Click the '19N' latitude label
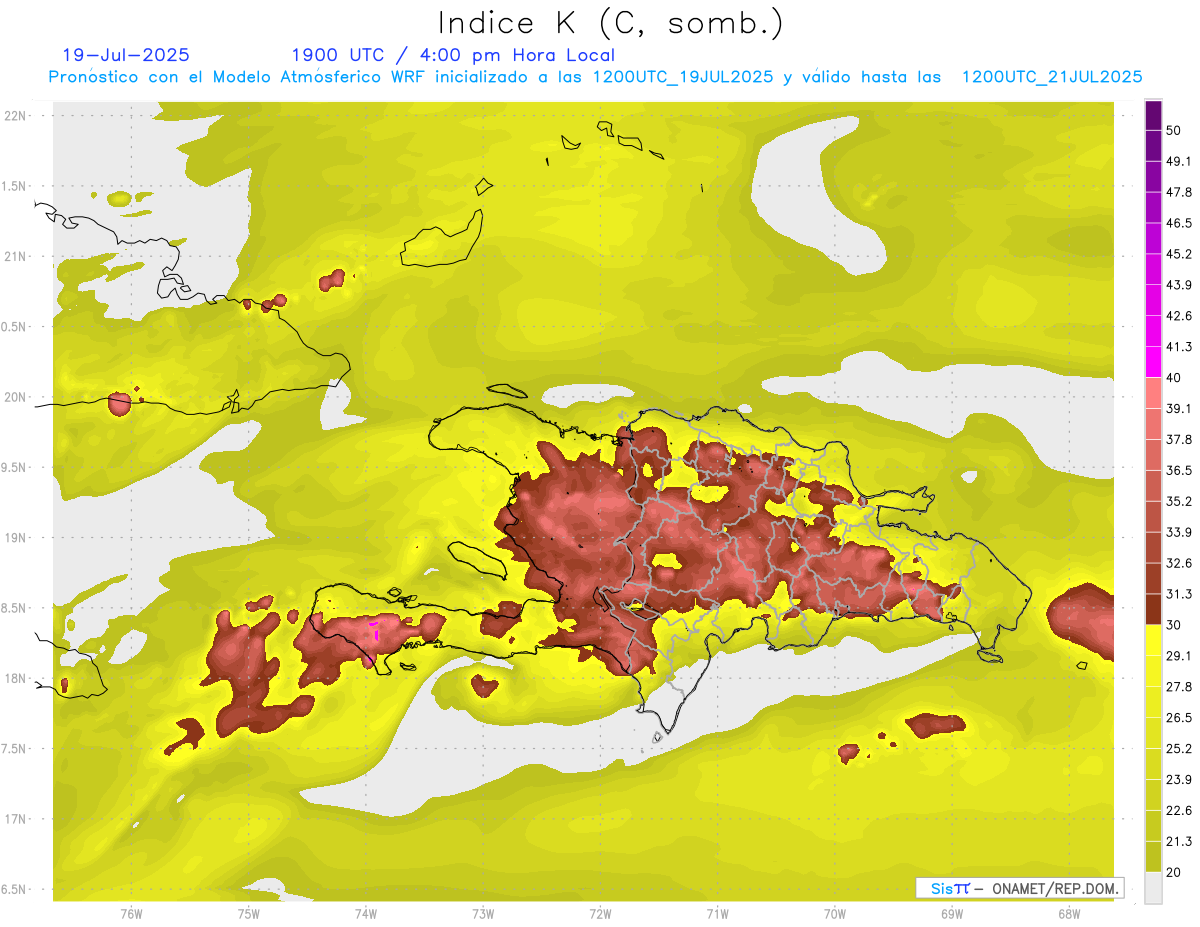Viewport: 1200px width, 927px height. coord(17,537)
